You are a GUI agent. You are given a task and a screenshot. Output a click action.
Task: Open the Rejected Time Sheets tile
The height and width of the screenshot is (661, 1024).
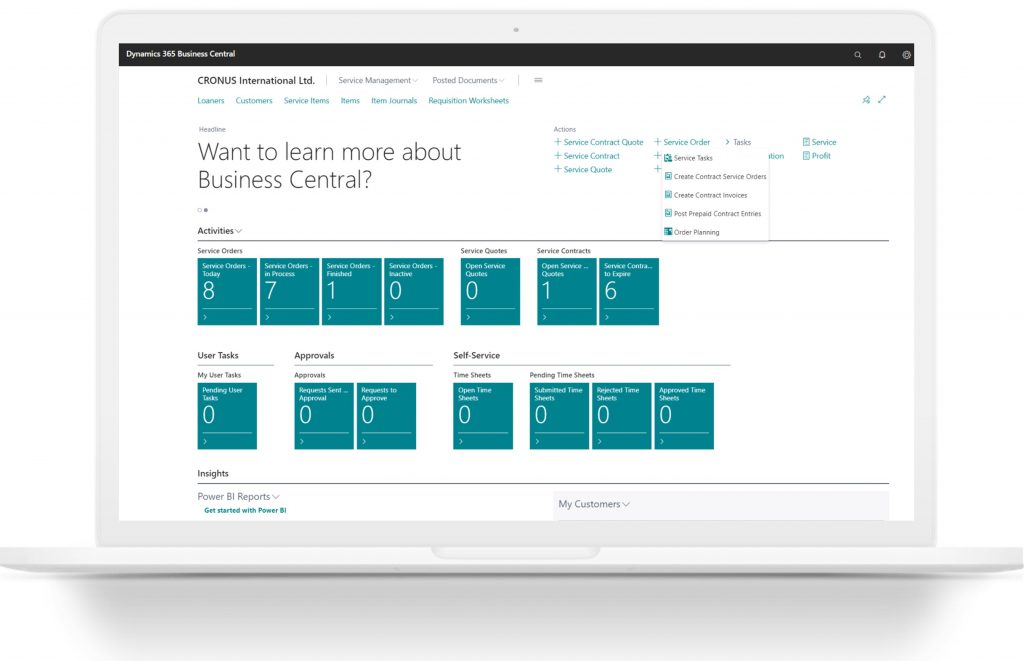point(622,416)
